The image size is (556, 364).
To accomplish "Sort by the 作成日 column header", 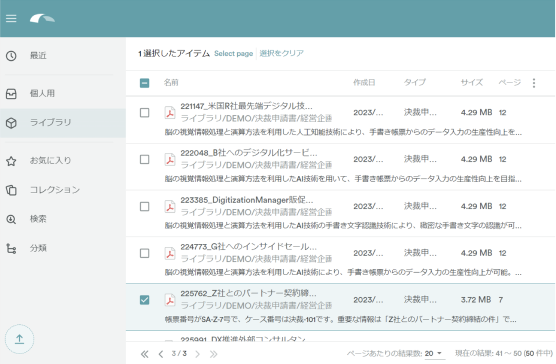I will (364, 83).
